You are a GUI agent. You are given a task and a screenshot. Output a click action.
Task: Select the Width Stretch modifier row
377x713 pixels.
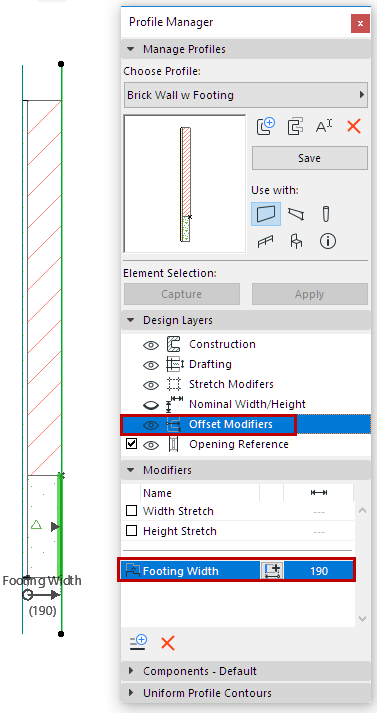[237, 511]
